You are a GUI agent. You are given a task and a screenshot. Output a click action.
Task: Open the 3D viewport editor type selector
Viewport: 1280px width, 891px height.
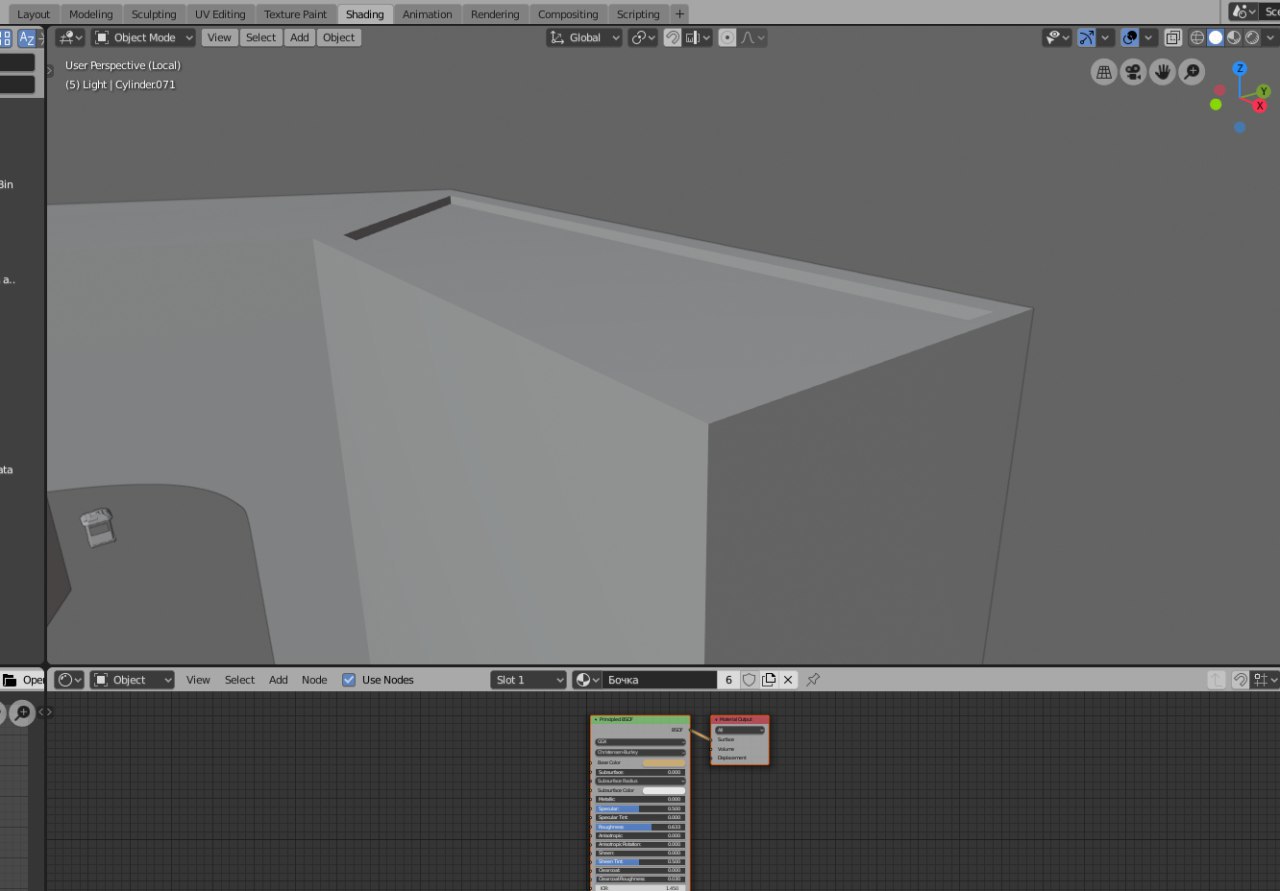tap(71, 38)
